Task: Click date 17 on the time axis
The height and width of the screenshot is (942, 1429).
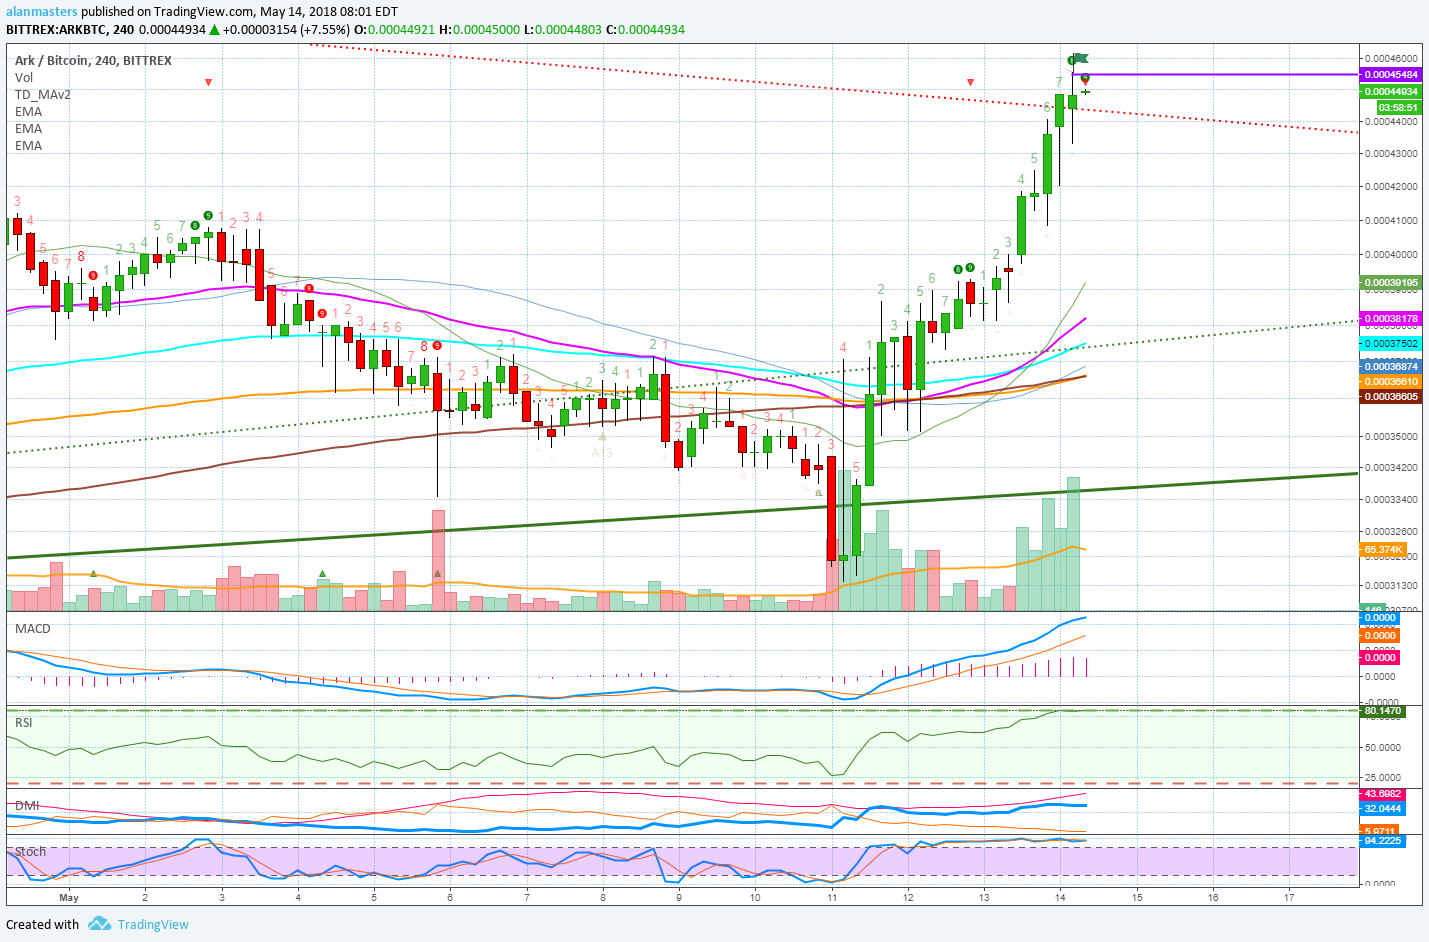Action: click(1289, 897)
